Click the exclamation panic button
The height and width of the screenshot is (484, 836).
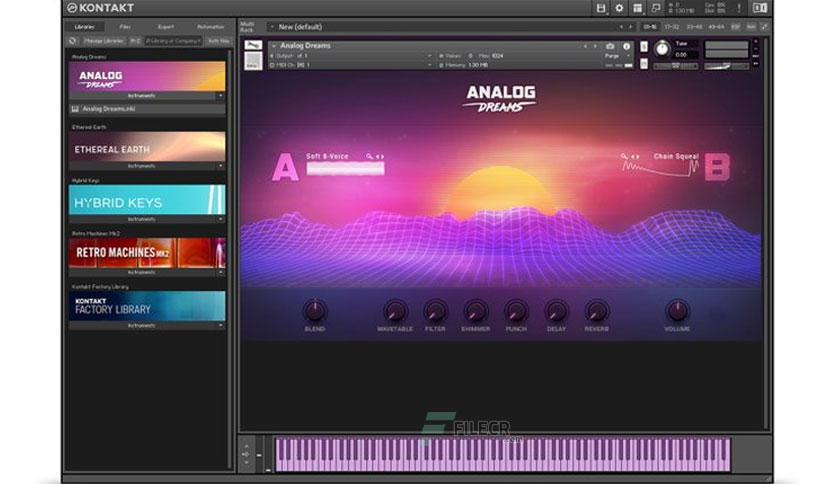(x=739, y=8)
